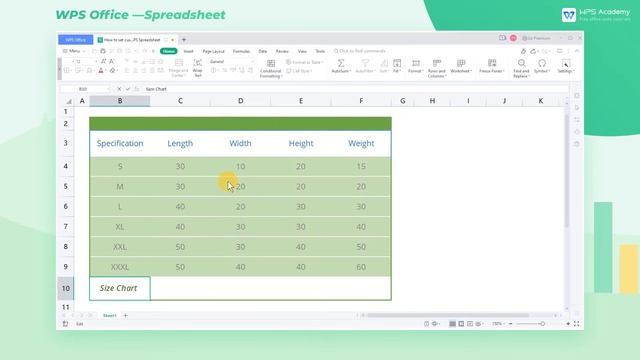This screenshot has width=640, height=360.
Task: Open the Insert ribbon tab
Action: 189,51
